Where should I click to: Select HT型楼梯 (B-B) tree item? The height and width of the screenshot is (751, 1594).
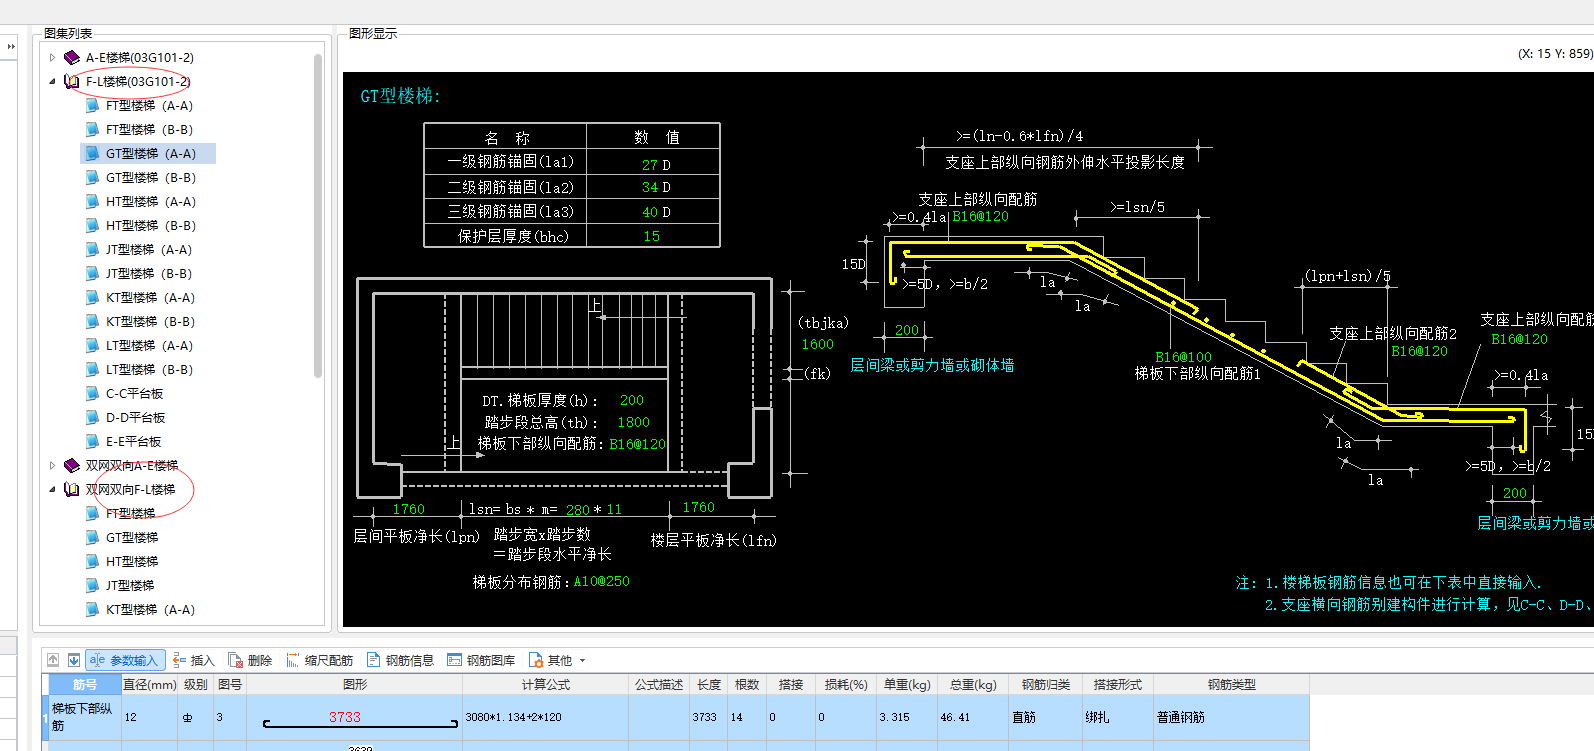[x=150, y=226]
